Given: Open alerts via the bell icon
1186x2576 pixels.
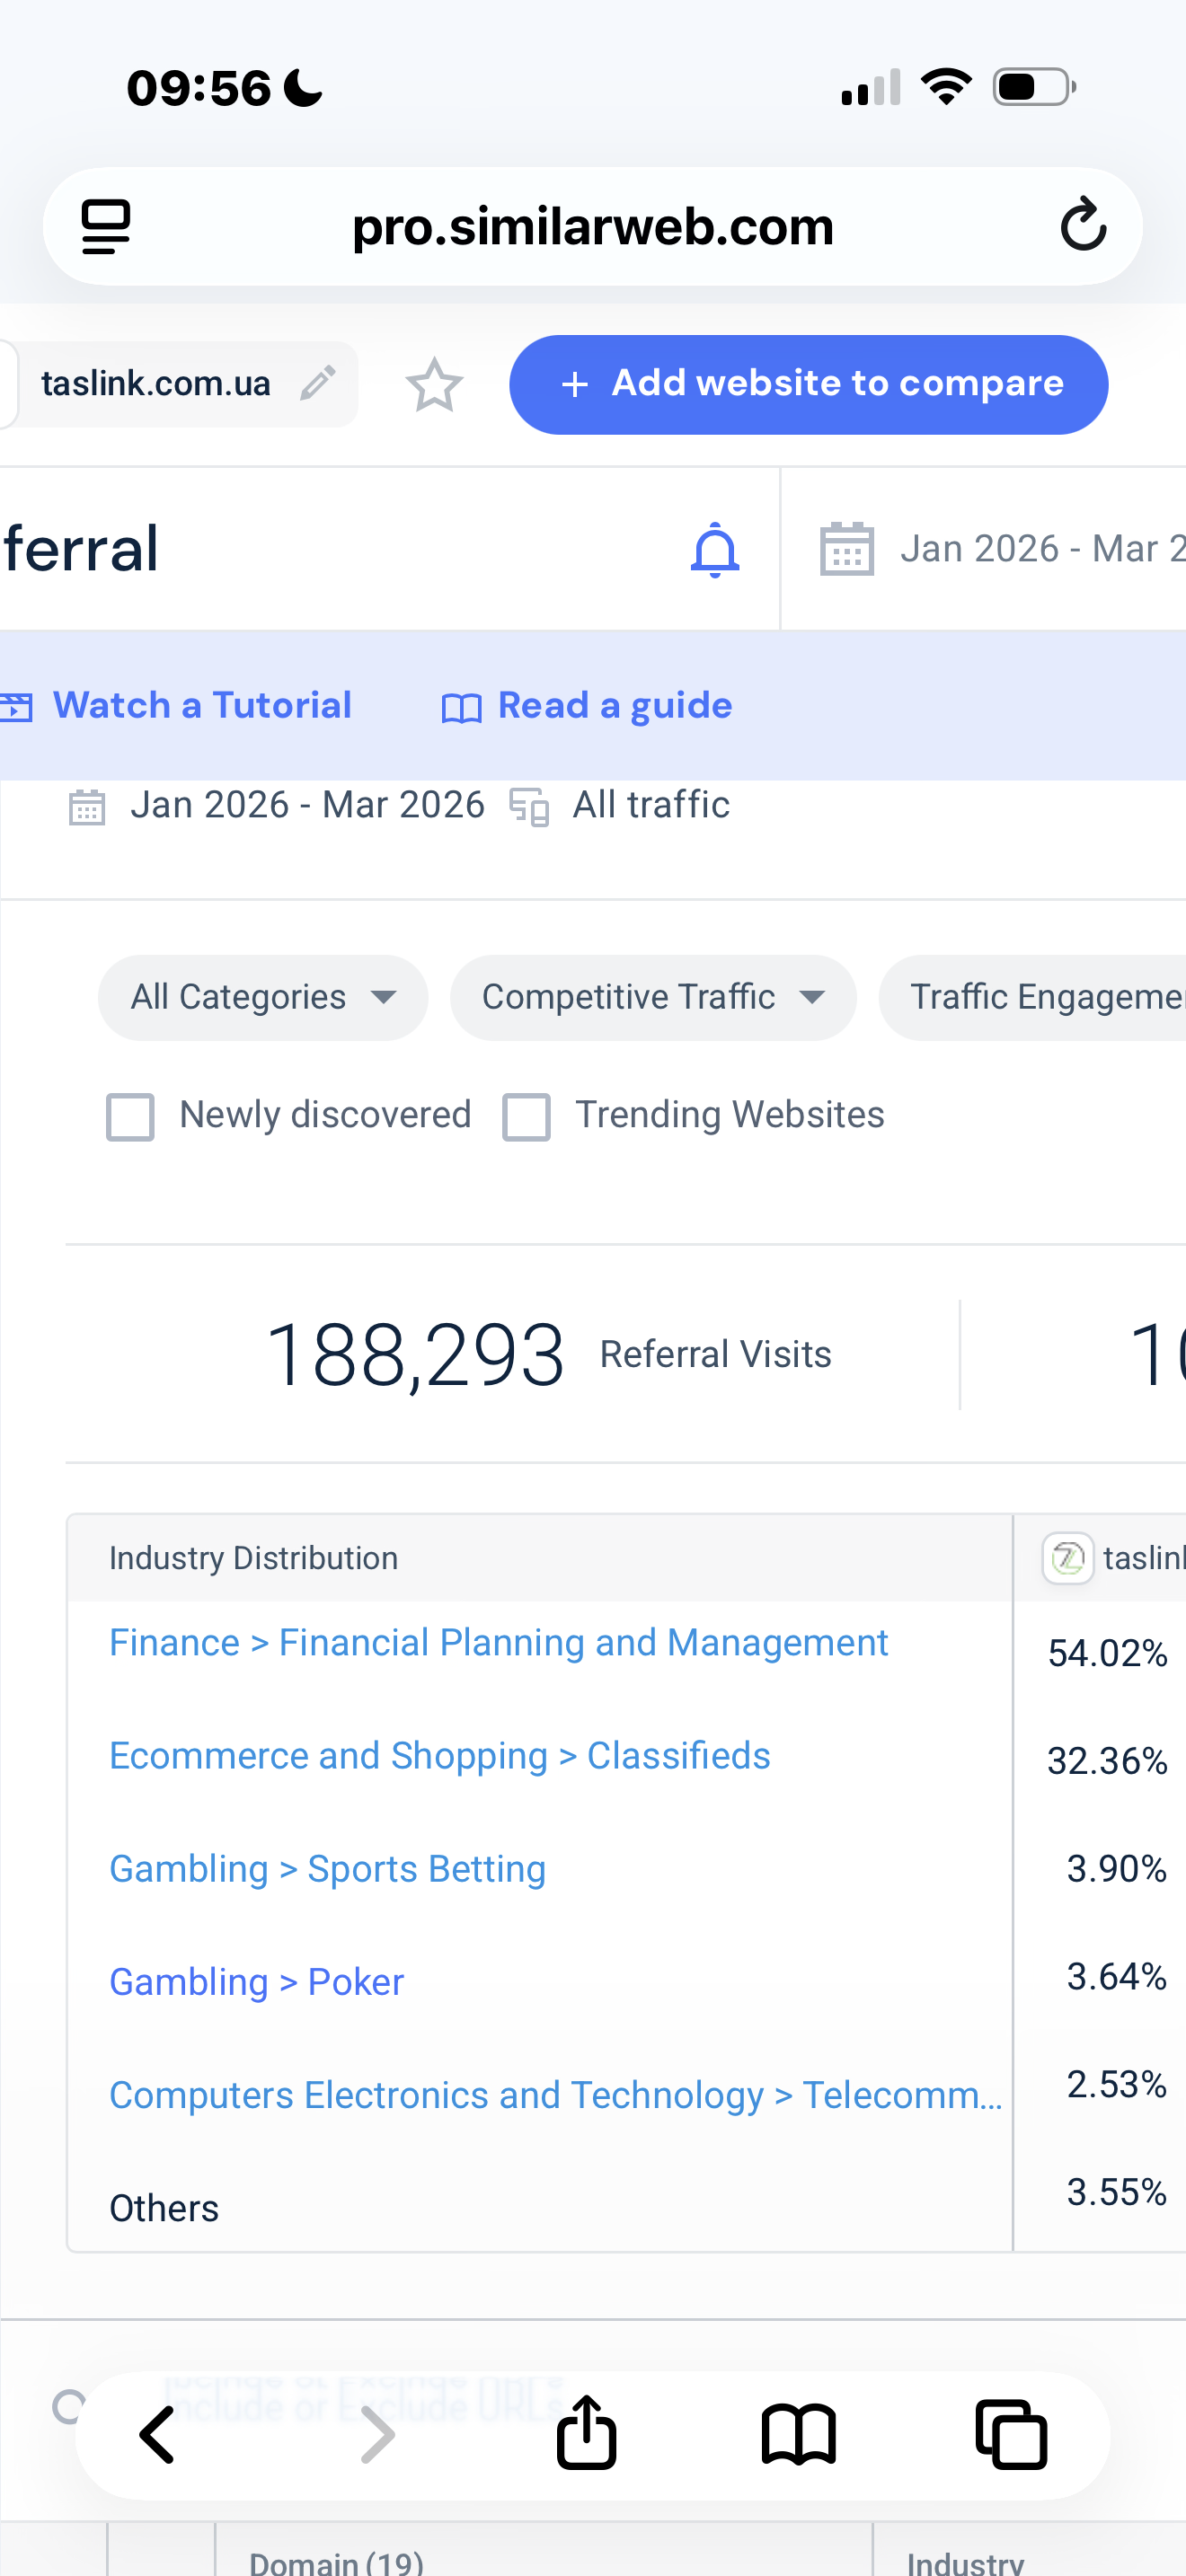Looking at the screenshot, I should (x=715, y=549).
